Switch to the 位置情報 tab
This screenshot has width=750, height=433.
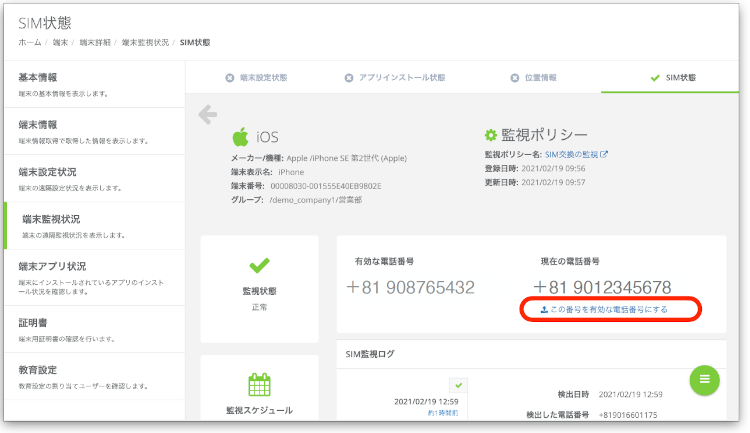click(x=533, y=78)
